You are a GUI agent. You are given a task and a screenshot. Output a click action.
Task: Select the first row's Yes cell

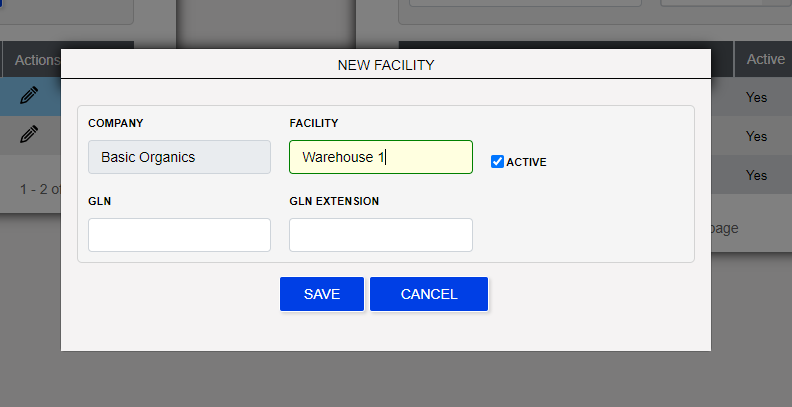click(757, 97)
